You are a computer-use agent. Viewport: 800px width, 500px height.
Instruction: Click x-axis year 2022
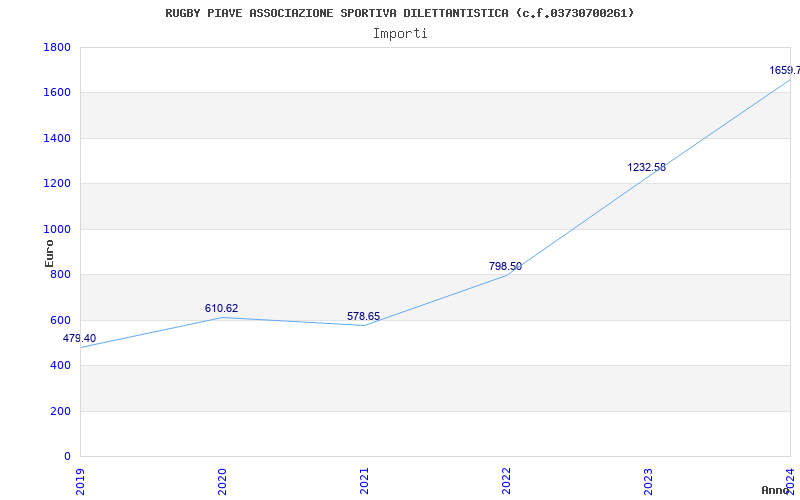point(506,482)
